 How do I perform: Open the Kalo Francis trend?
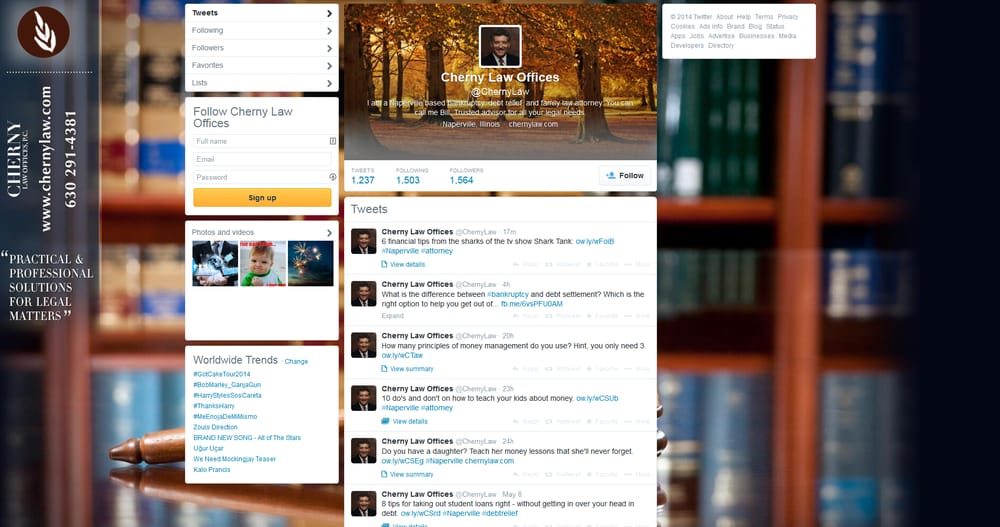[x=212, y=470]
